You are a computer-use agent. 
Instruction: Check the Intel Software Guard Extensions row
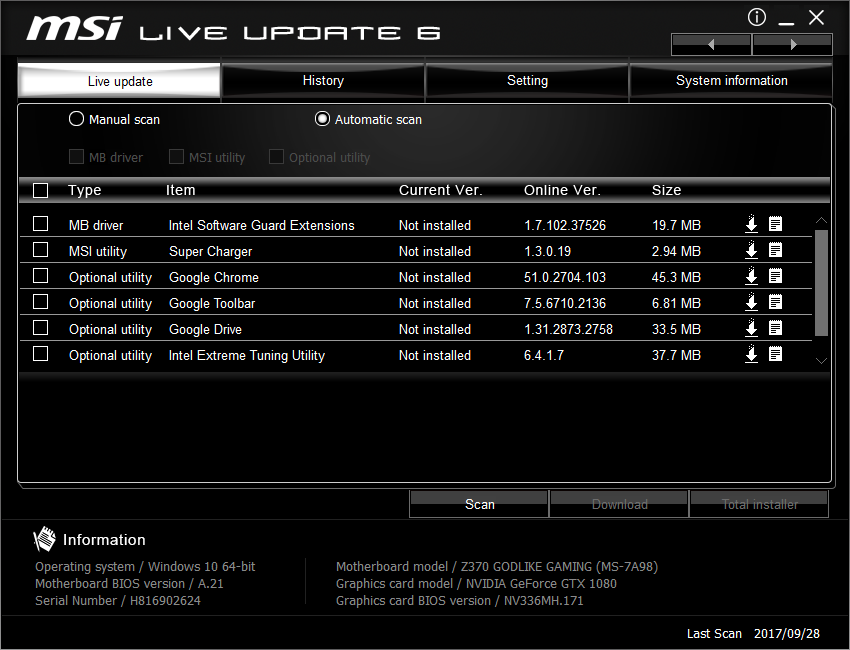tap(41, 224)
